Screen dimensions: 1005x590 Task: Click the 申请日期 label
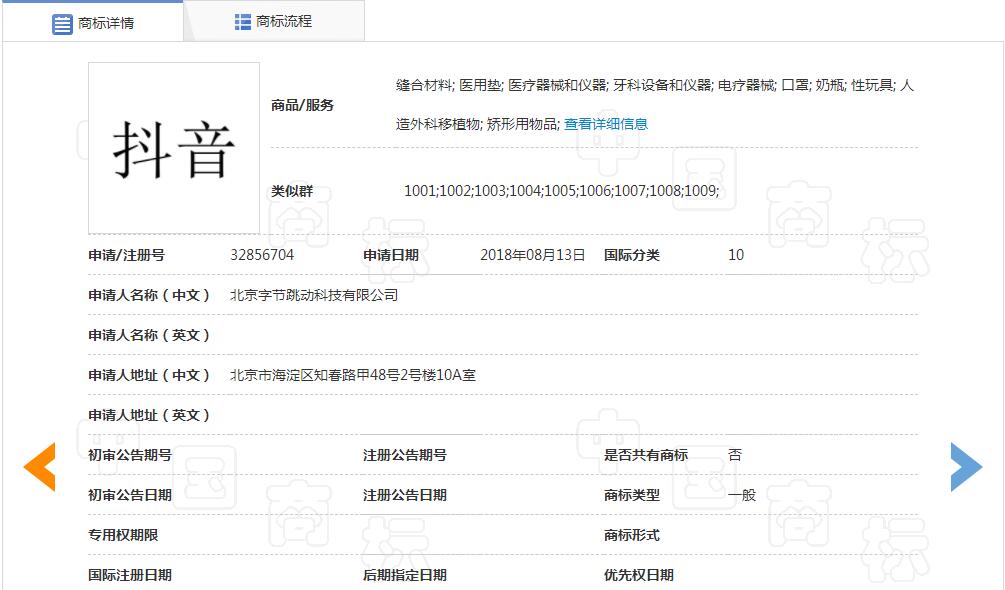(x=391, y=255)
